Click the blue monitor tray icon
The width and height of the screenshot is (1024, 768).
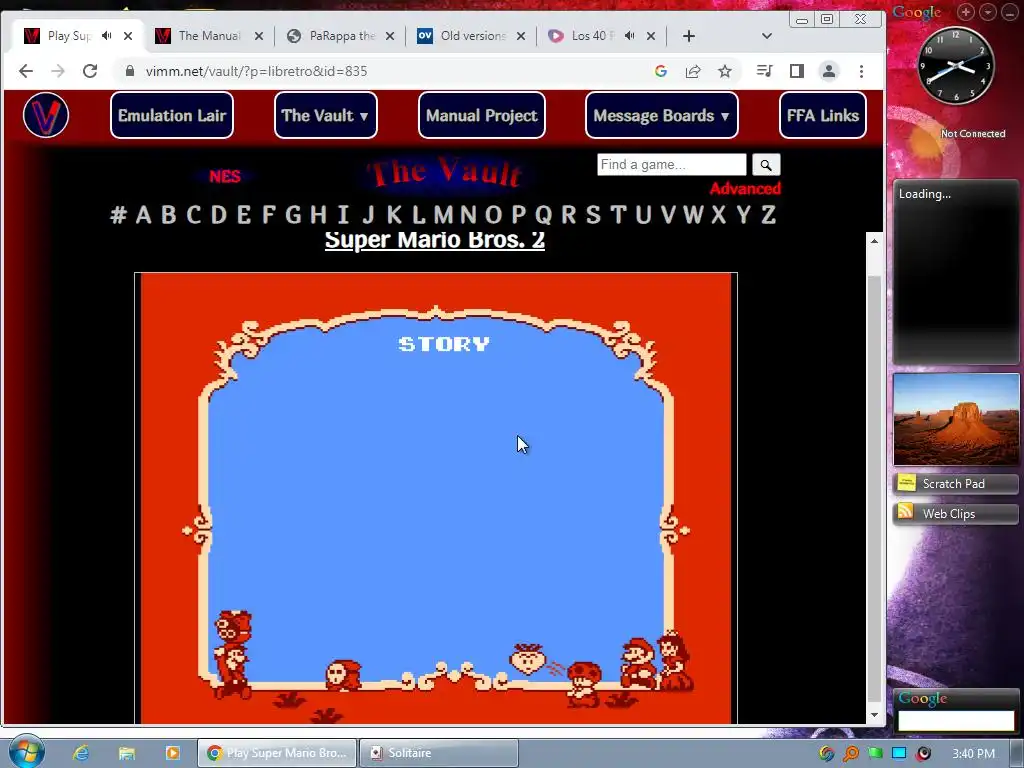(x=899, y=754)
